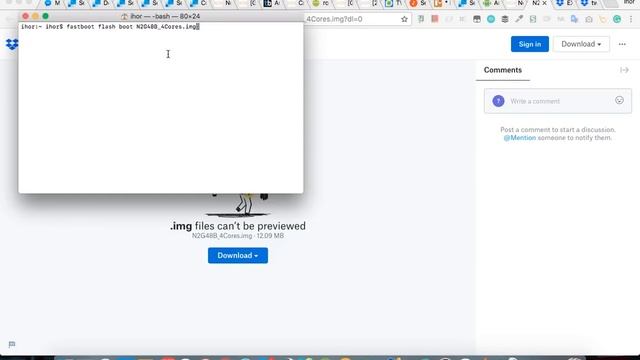Switch to the tab with black tb icon

pos(272,3)
